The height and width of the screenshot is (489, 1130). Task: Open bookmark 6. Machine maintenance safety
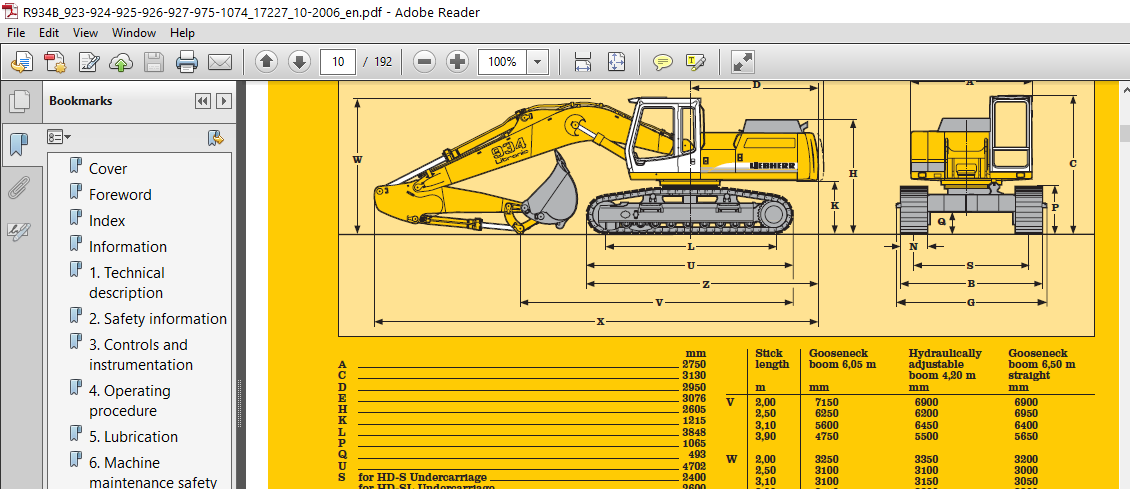click(x=153, y=472)
